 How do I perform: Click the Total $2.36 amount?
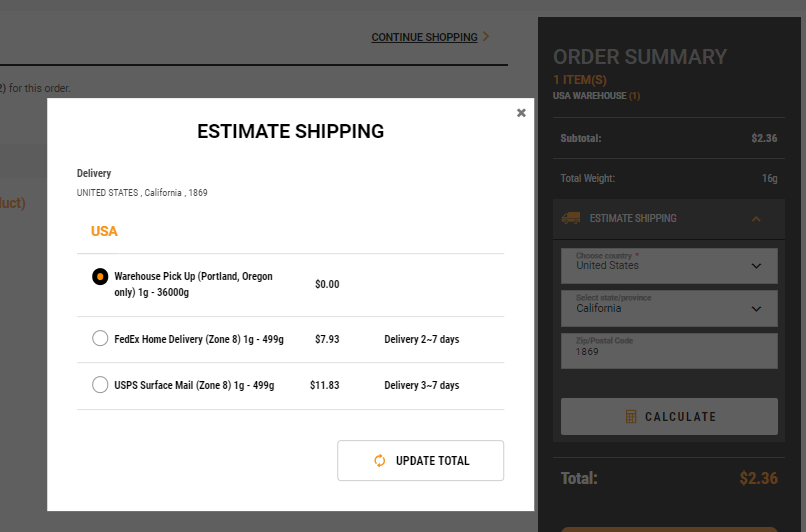pyautogui.click(x=758, y=478)
